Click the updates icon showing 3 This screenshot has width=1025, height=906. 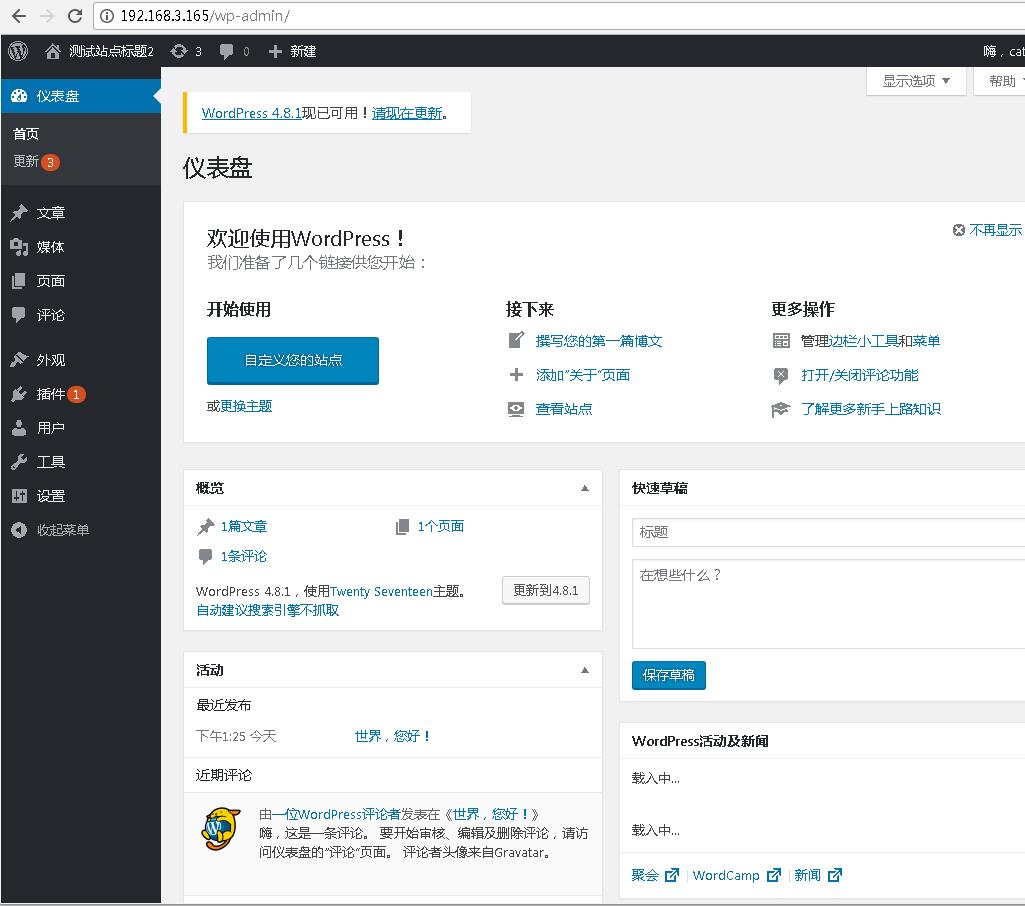[178, 51]
